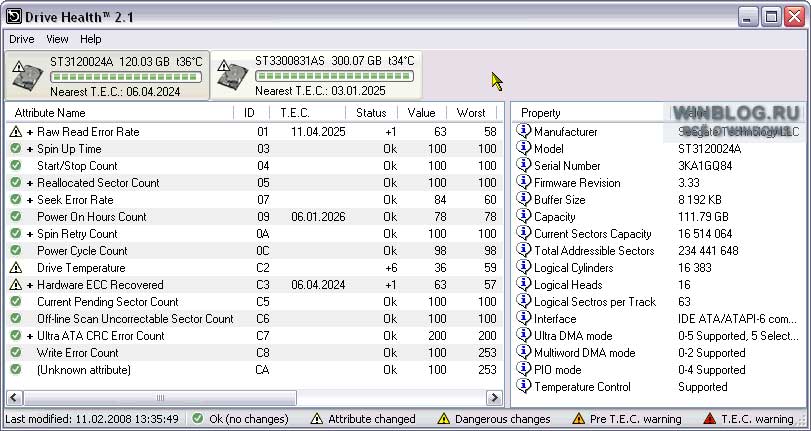The height and width of the screenshot is (431, 811).
Task: Click the OK icon for Power Cycle Count
Action: tap(16, 250)
